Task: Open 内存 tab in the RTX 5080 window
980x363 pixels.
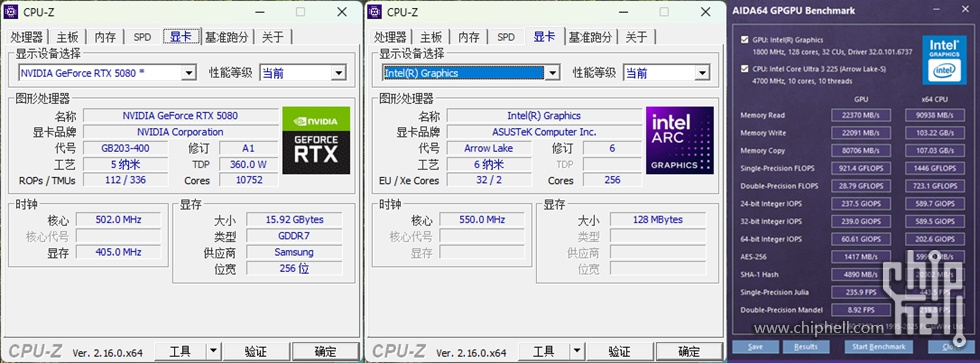Action: tap(105, 37)
